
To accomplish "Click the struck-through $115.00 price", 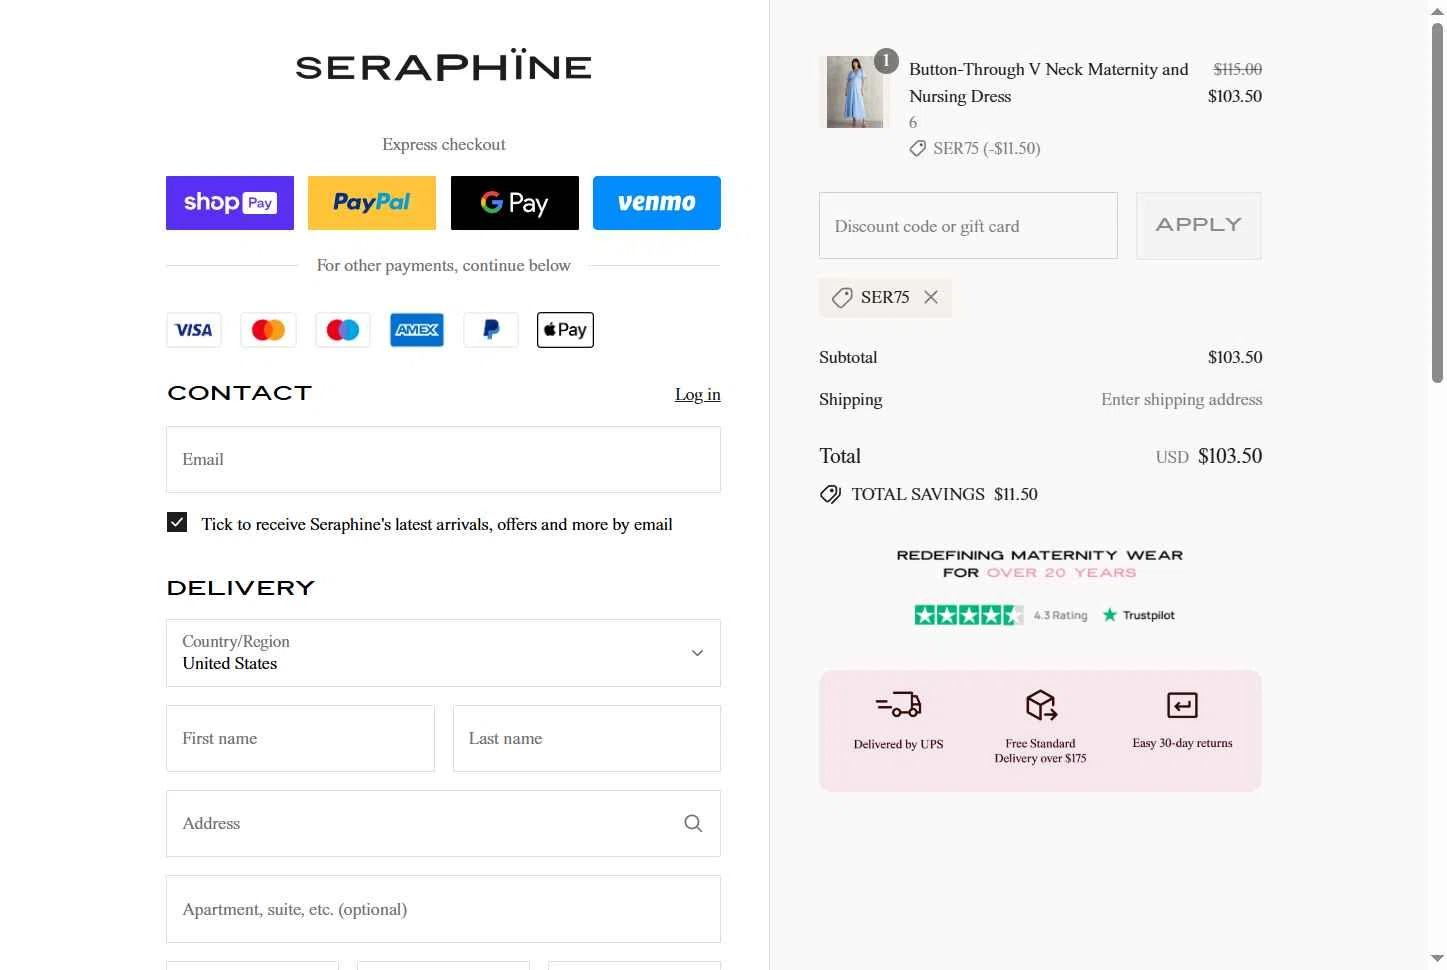I will (x=1237, y=69).
